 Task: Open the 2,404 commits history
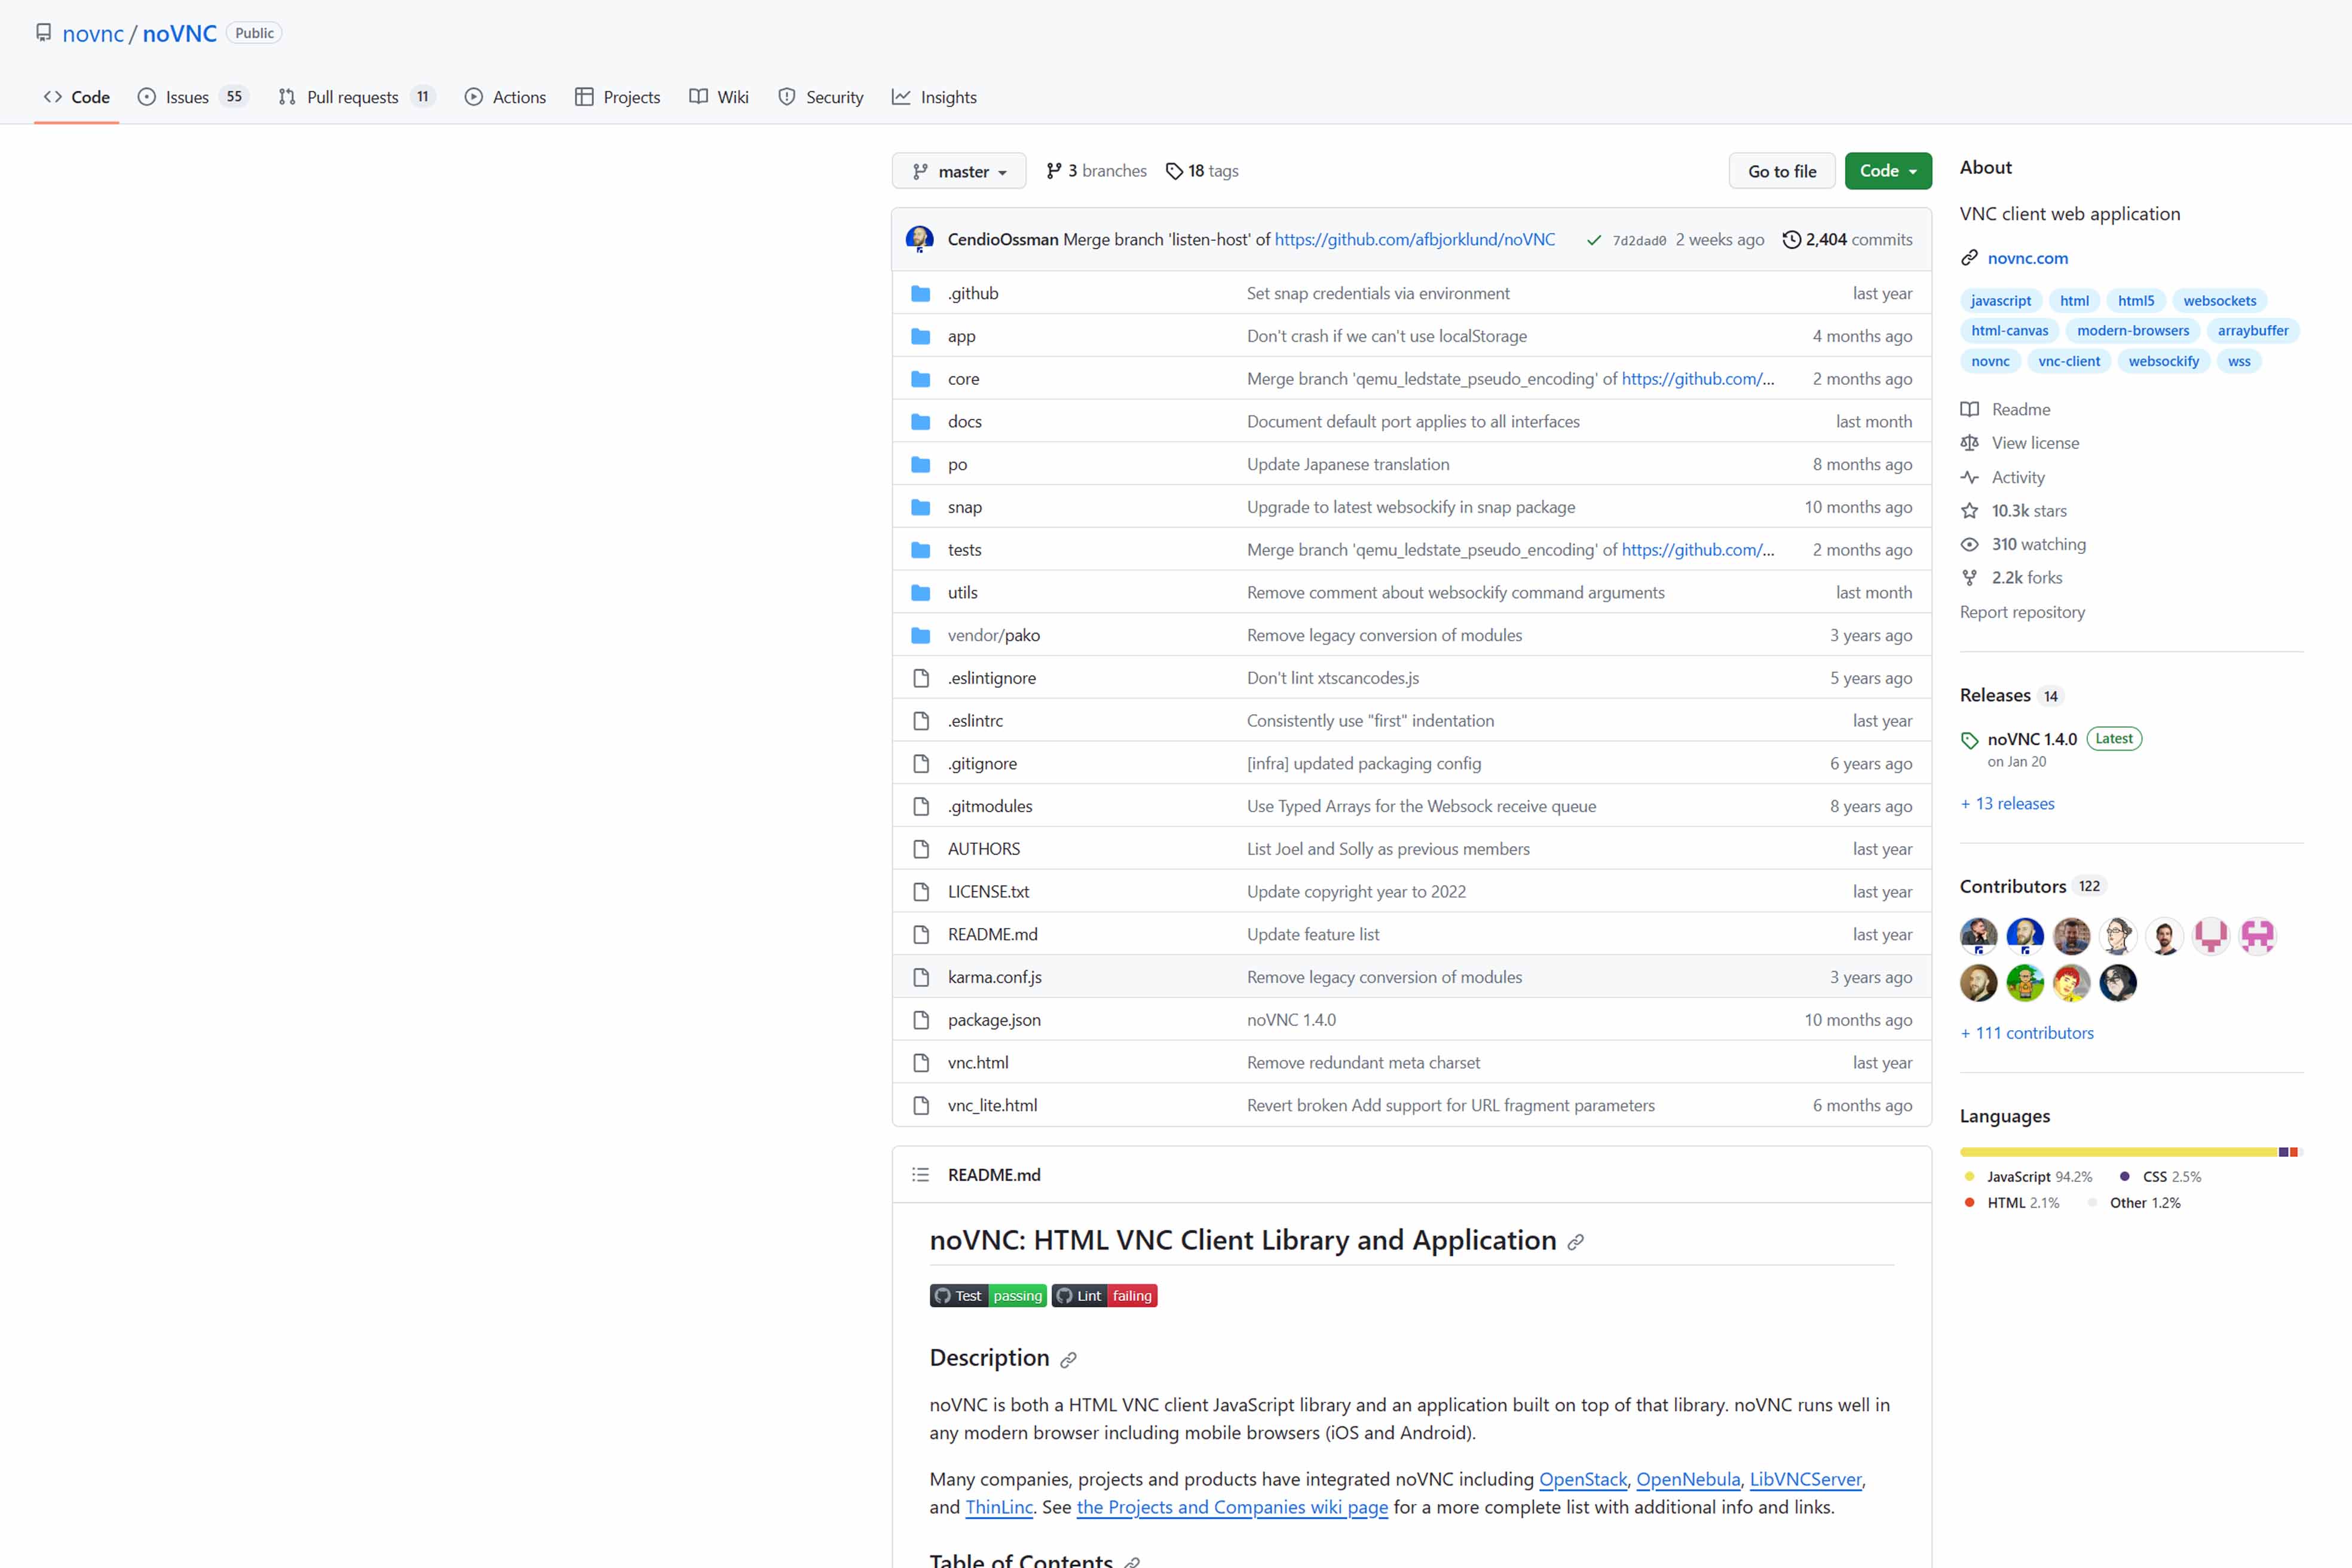[x=1847, y=239]
